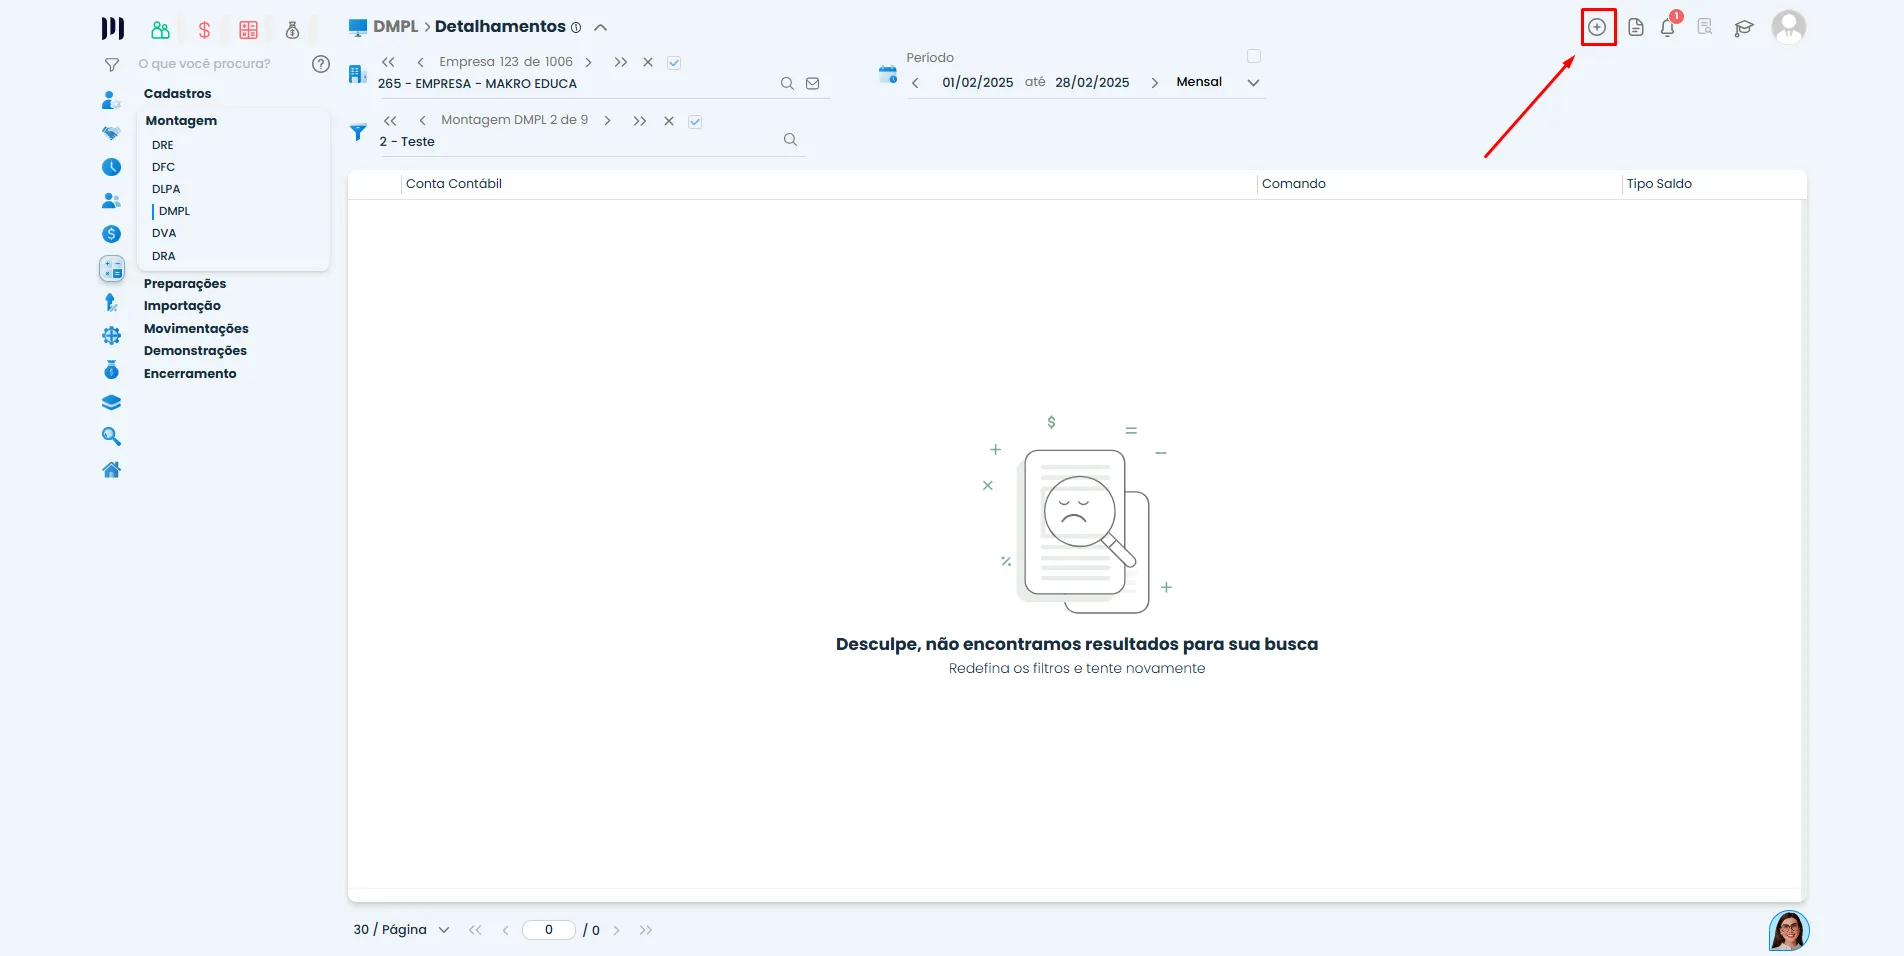This screenshot has width=1904, height=956.
Task: Open the red calculator module icon
Action: click(249, 30)
